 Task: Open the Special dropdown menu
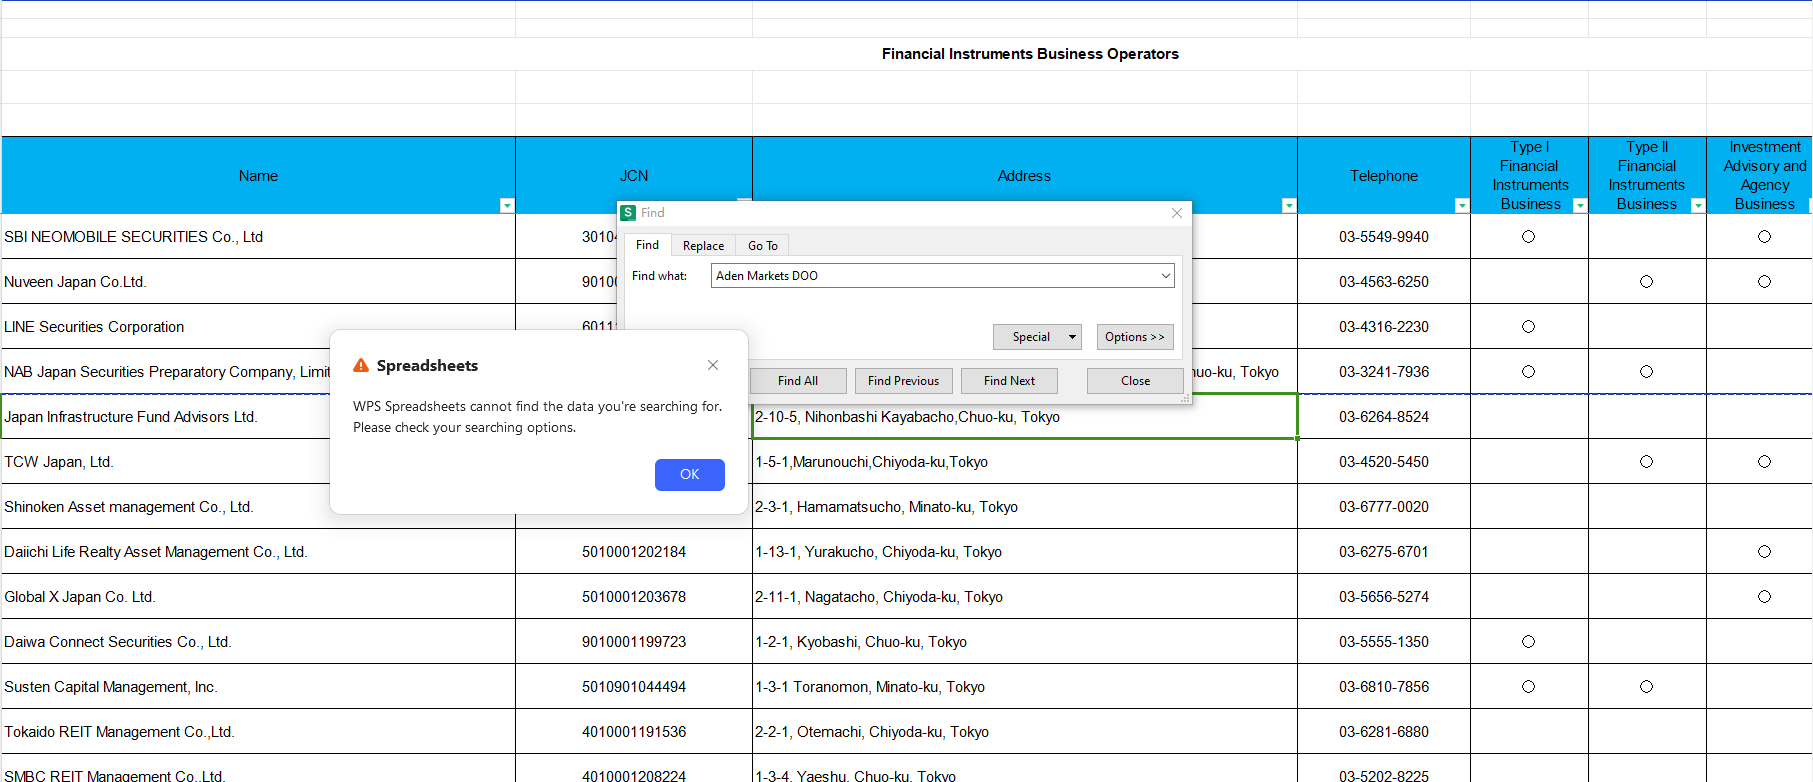1072,337
